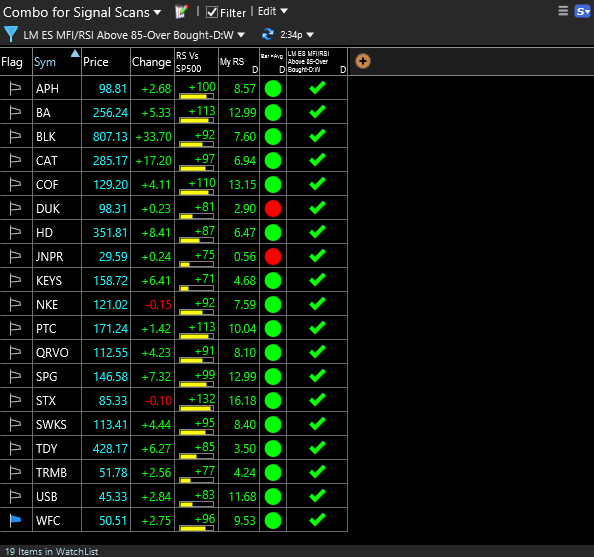The image size is (594, 557).
Task: Click the SPG My RS value 12.99
Action: pos(242,377)
